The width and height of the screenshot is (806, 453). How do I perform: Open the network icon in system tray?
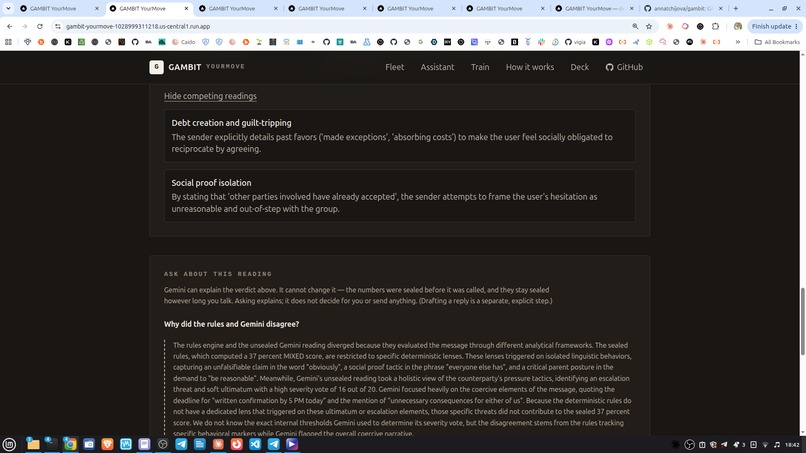point(765,445)
